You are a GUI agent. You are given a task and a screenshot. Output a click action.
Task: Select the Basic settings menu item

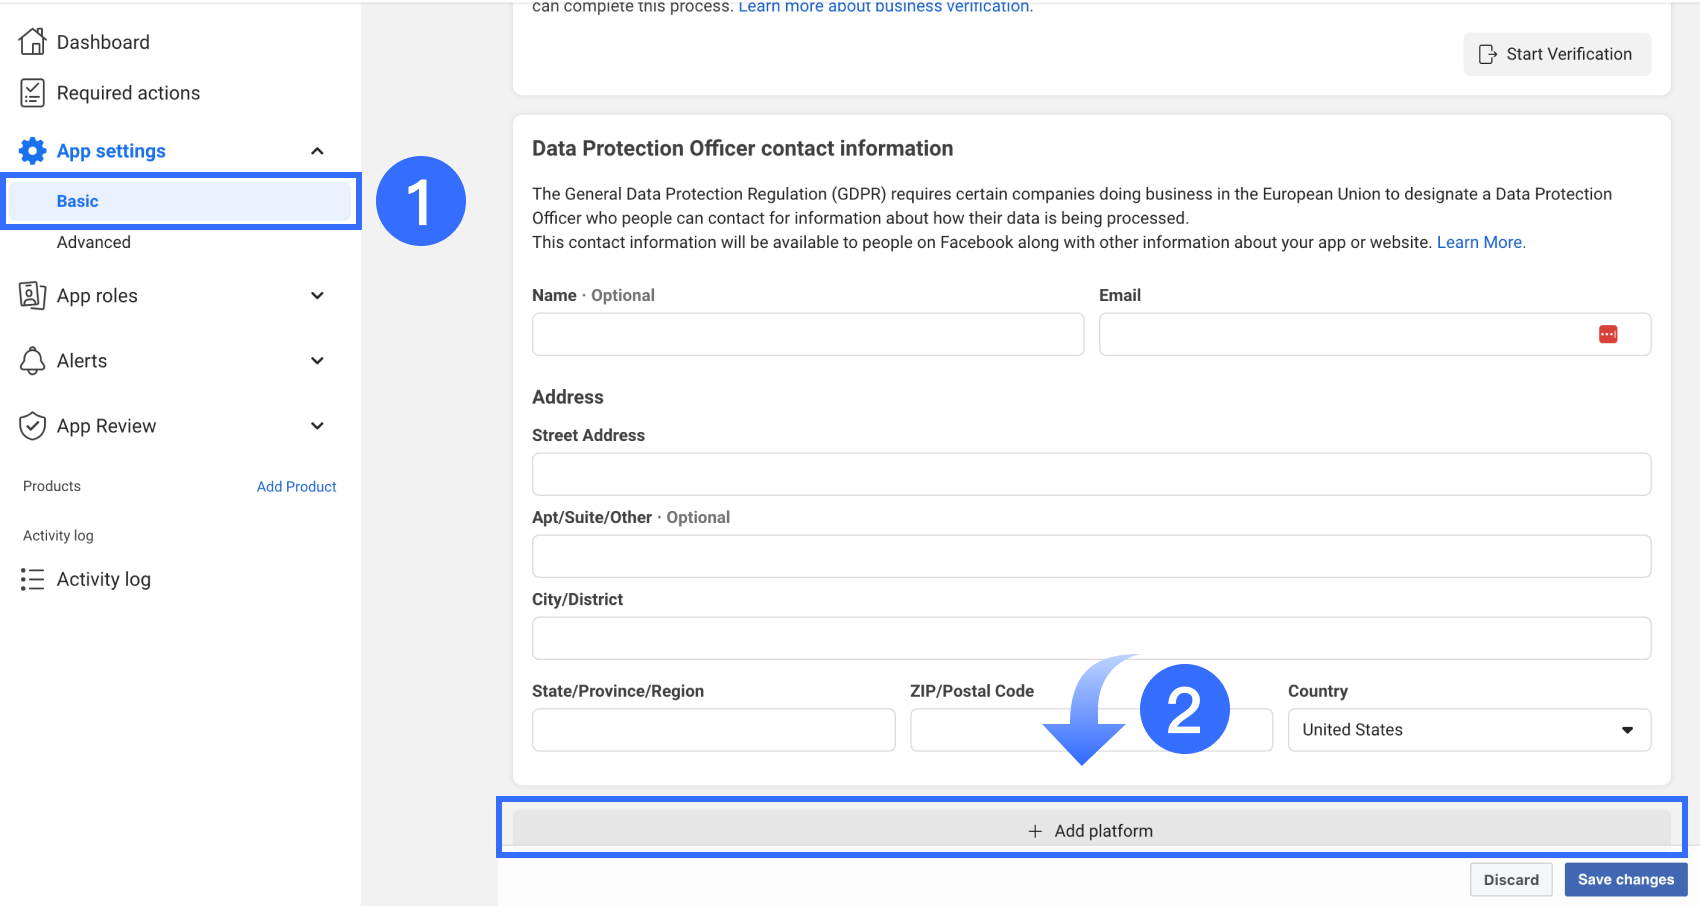pyautogui.click(x=78, y=201)
